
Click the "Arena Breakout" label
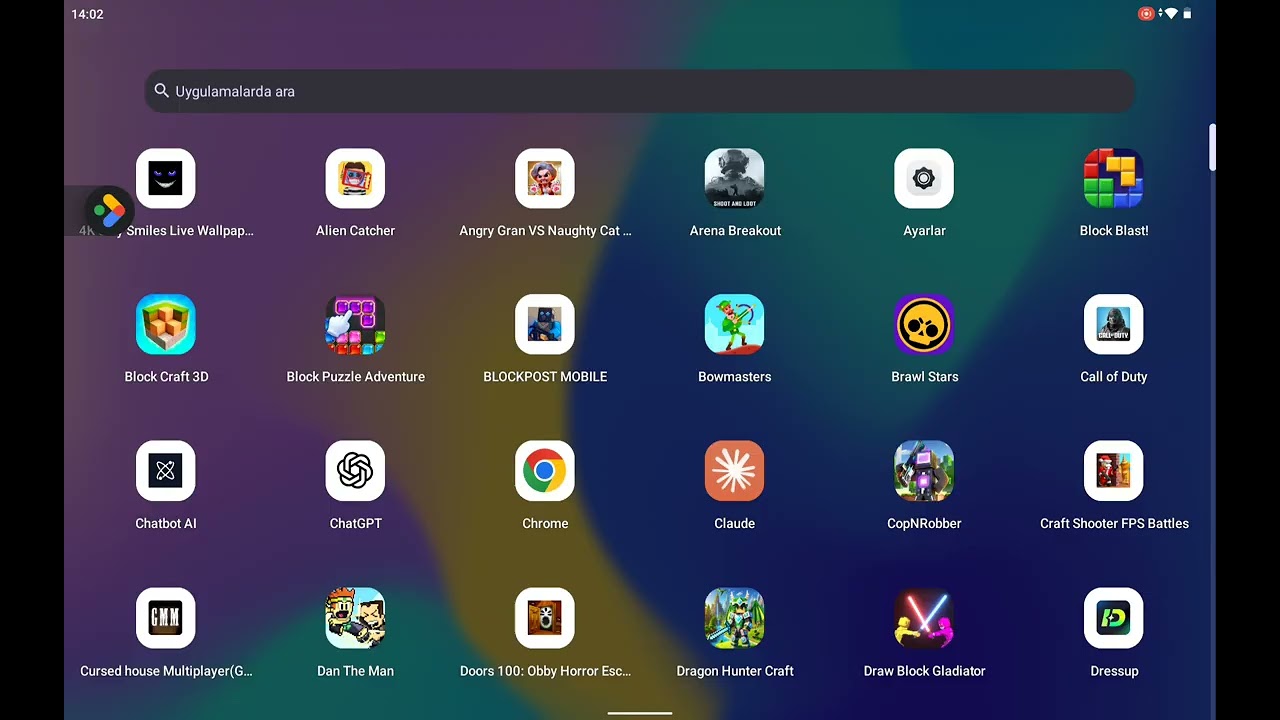point(735,231)
